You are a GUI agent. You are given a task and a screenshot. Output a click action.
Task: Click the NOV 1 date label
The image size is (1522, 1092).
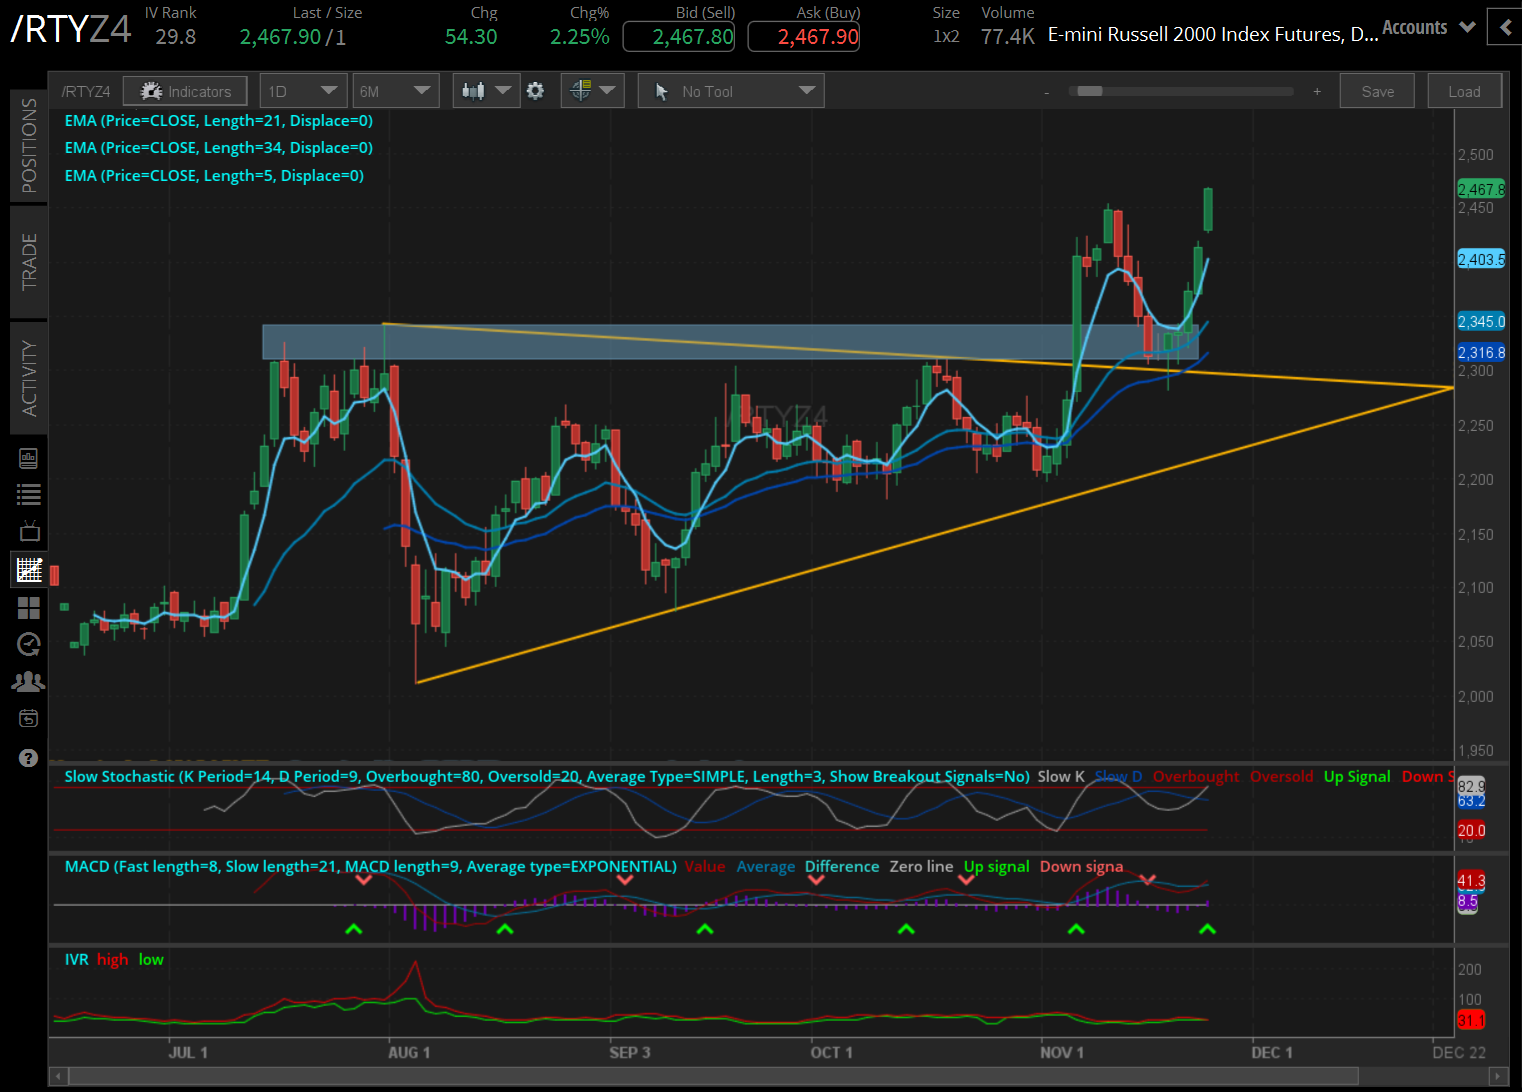tap(1062, 1052)
